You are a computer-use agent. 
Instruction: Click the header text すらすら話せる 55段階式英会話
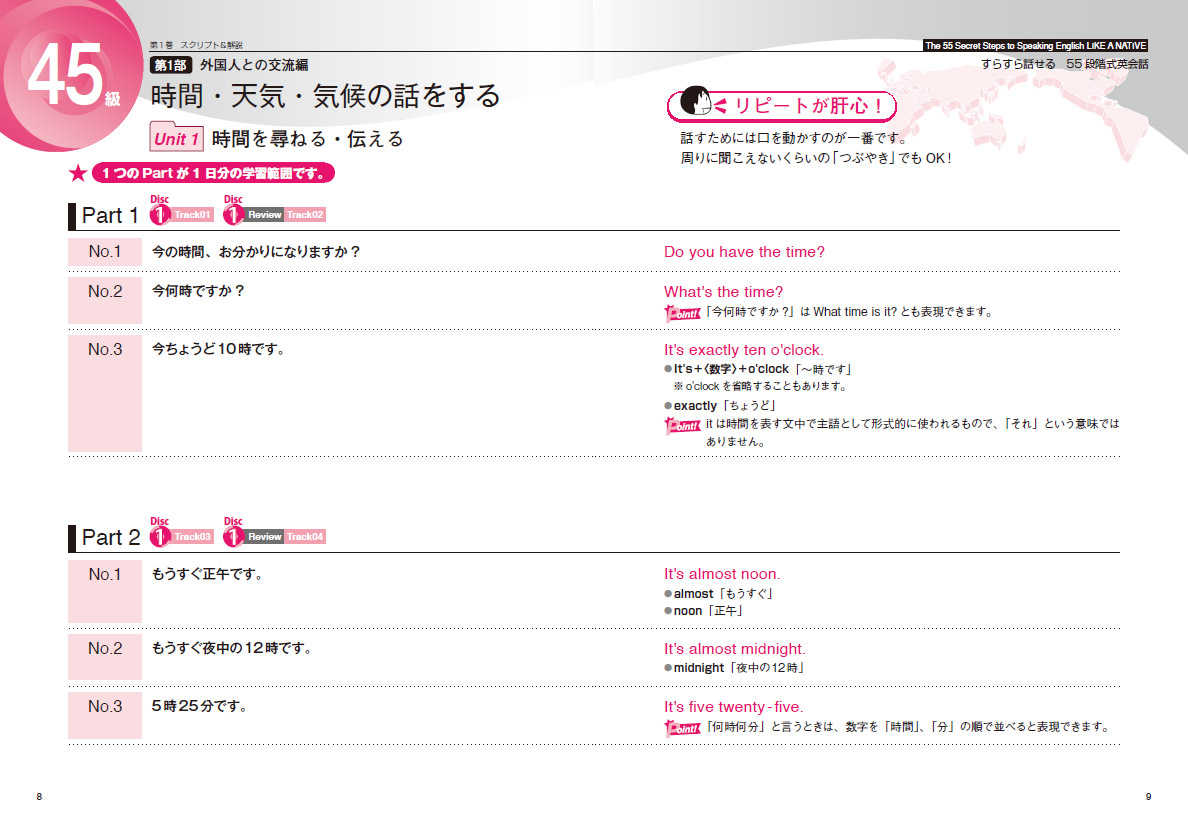[x=1065, y=64]
